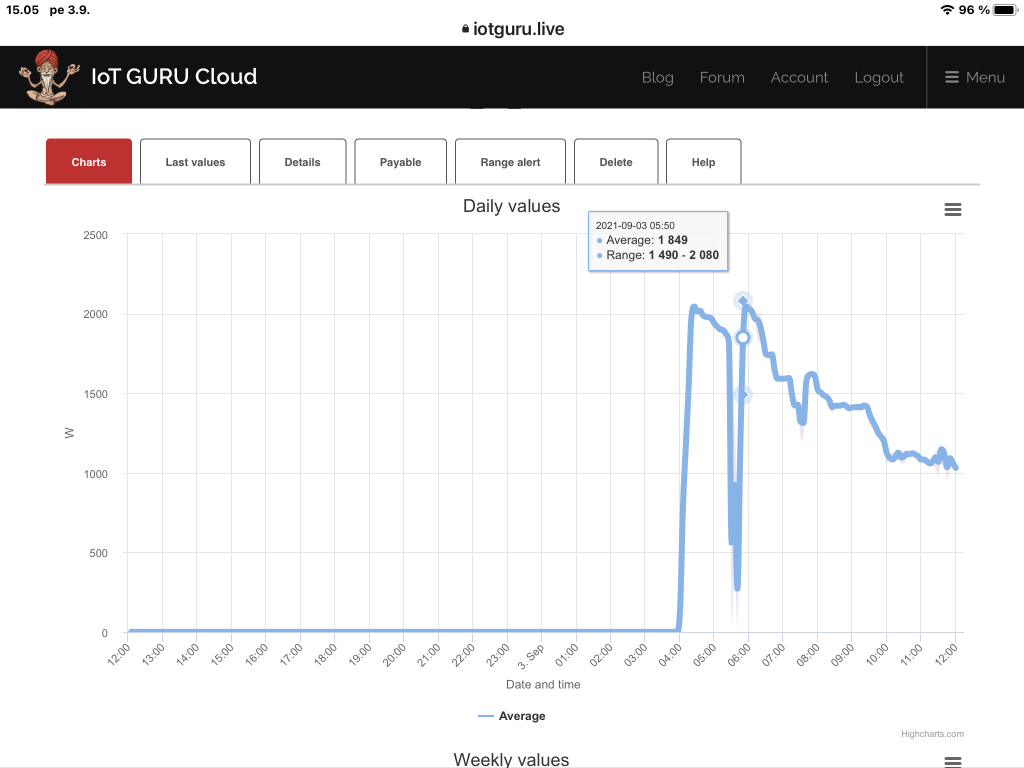The height and width of the screenshot is (768, 1024).
Task: Switch to the Charts tab
Action: [89, 161]
